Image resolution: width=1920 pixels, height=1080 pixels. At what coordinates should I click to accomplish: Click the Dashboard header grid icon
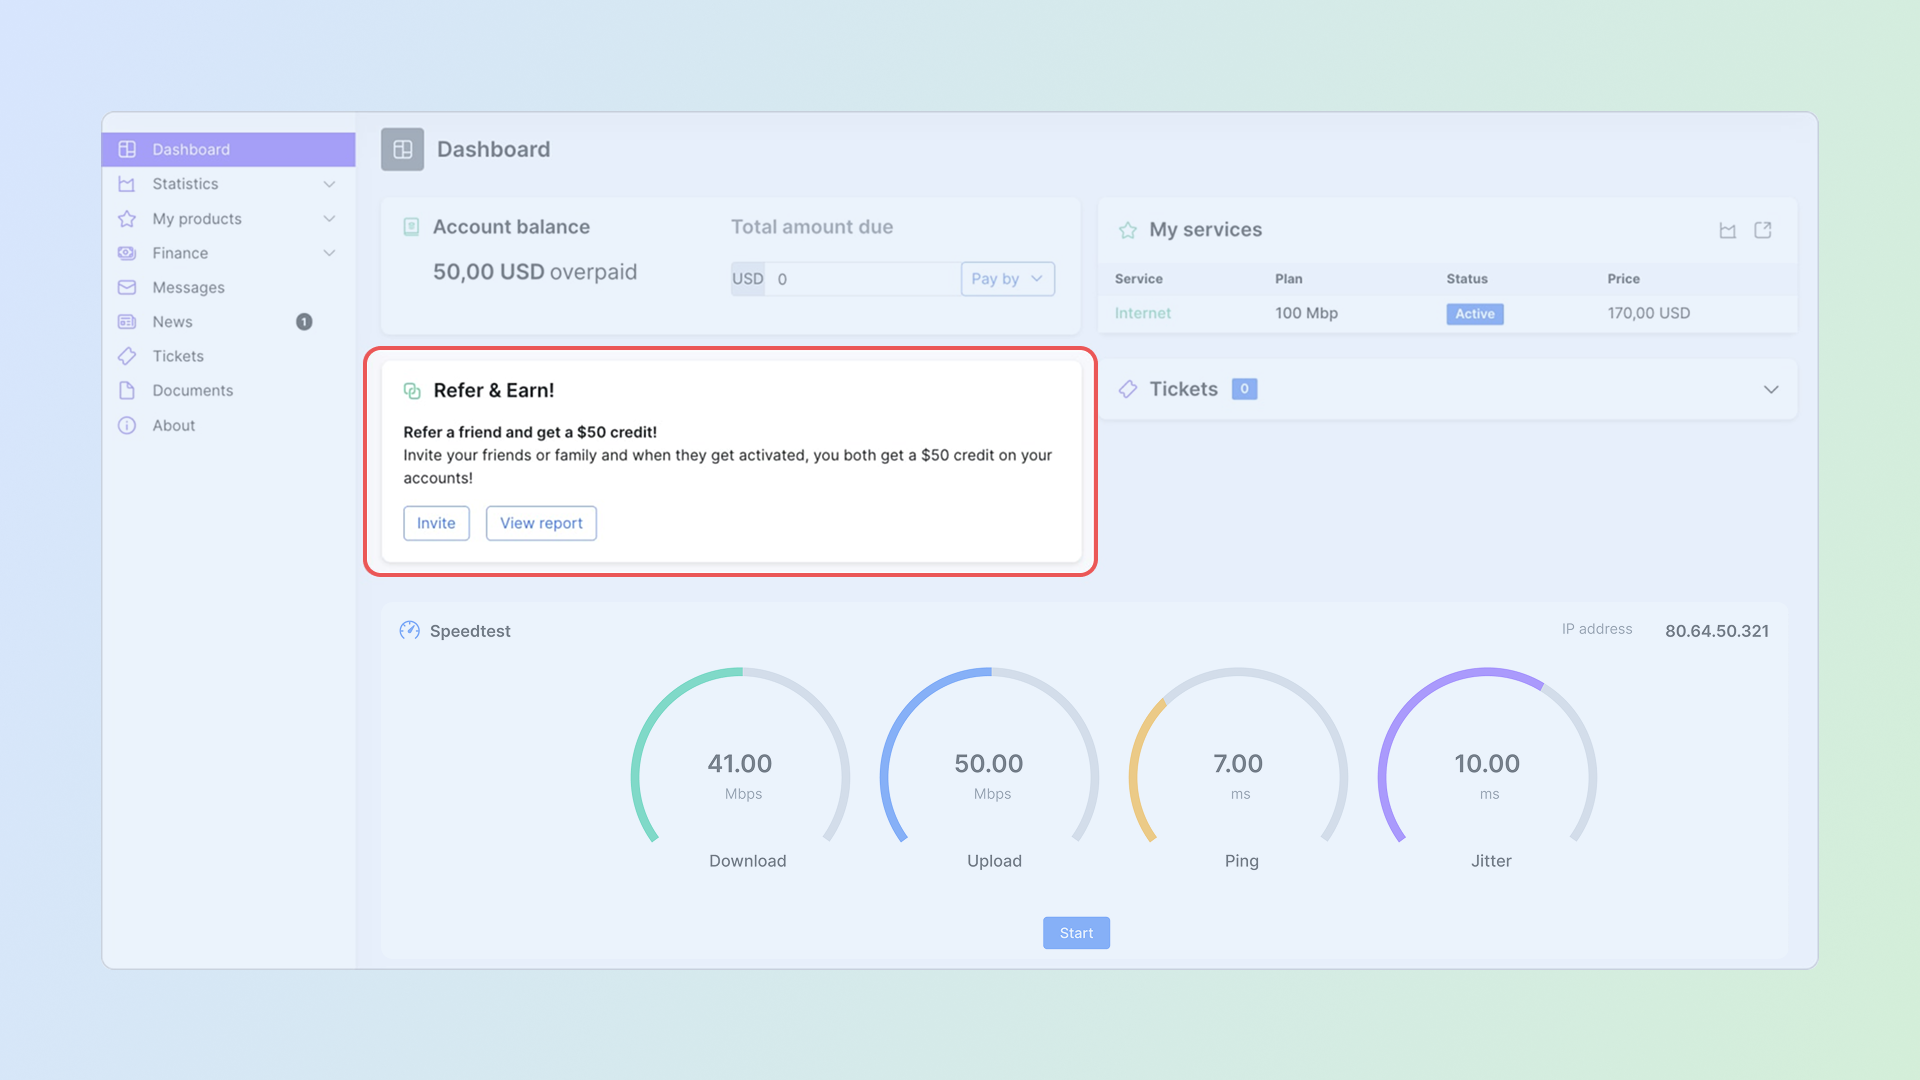(x=402, y=150)
